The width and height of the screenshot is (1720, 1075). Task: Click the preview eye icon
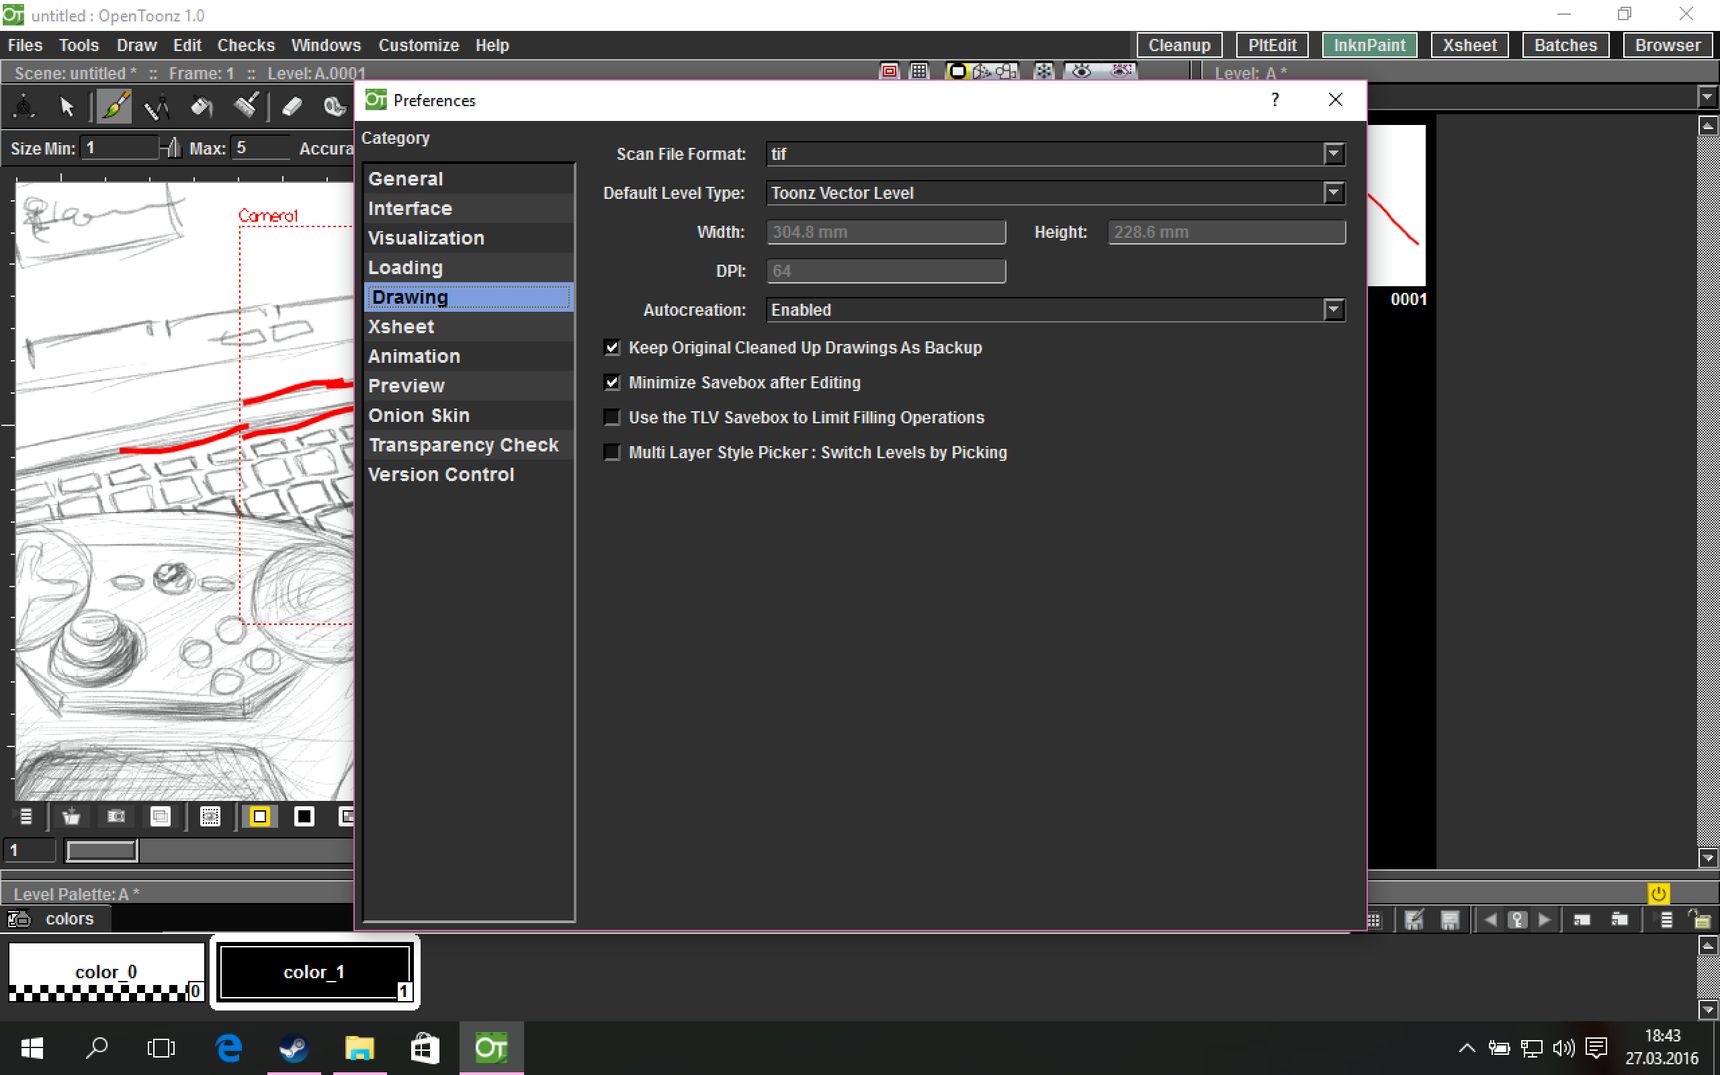tap(1082, 71)
